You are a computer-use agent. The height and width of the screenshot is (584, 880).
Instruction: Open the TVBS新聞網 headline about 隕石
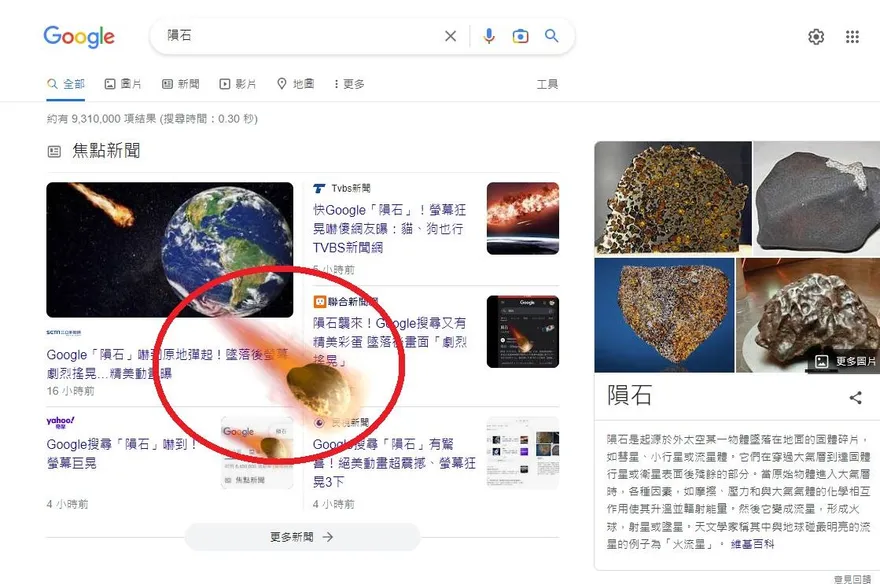tap(389, 228)
